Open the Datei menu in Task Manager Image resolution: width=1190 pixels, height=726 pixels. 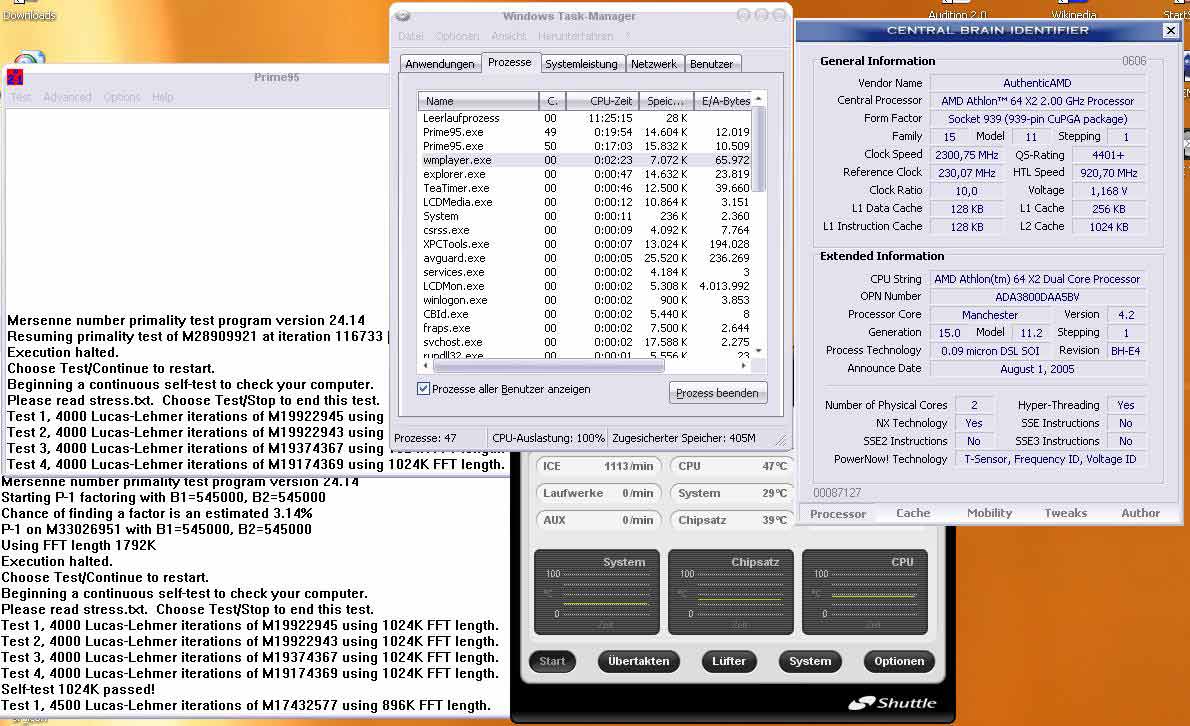tap(411, 36)
